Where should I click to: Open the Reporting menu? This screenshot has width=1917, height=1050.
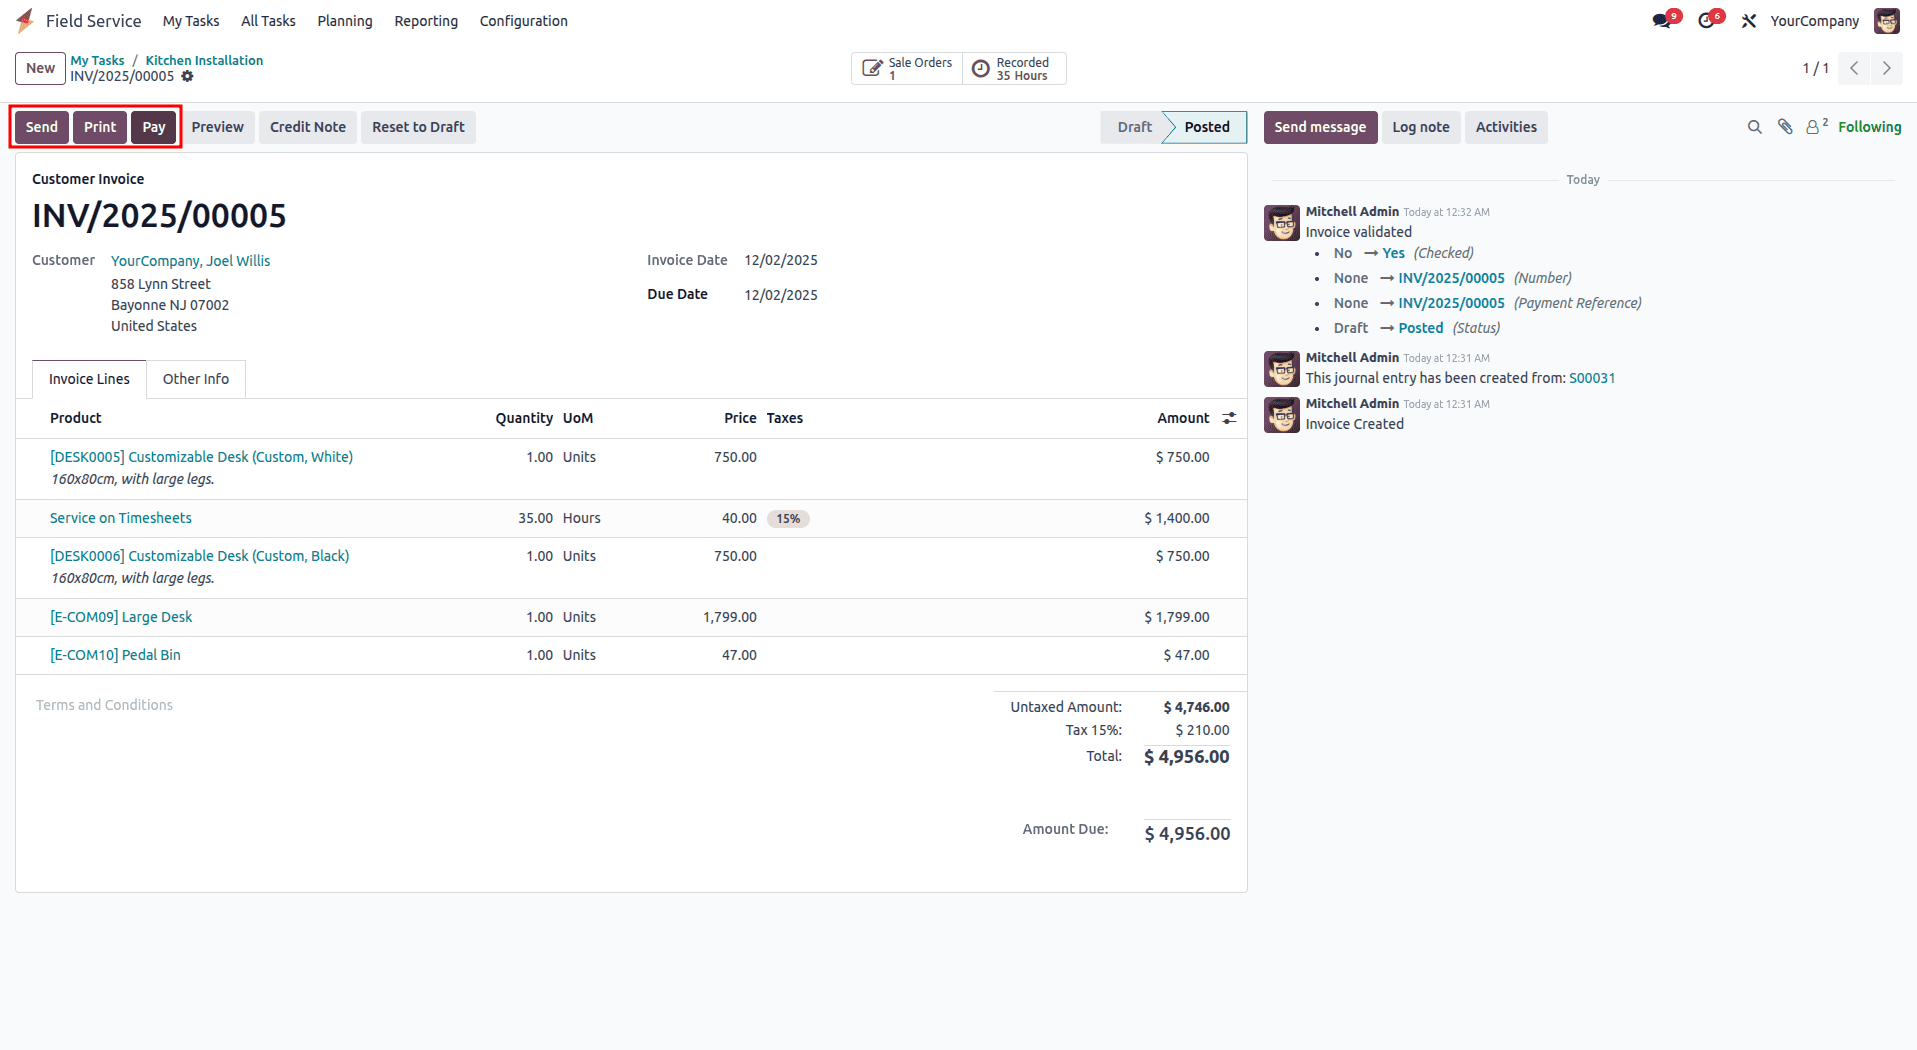point(426,20)
